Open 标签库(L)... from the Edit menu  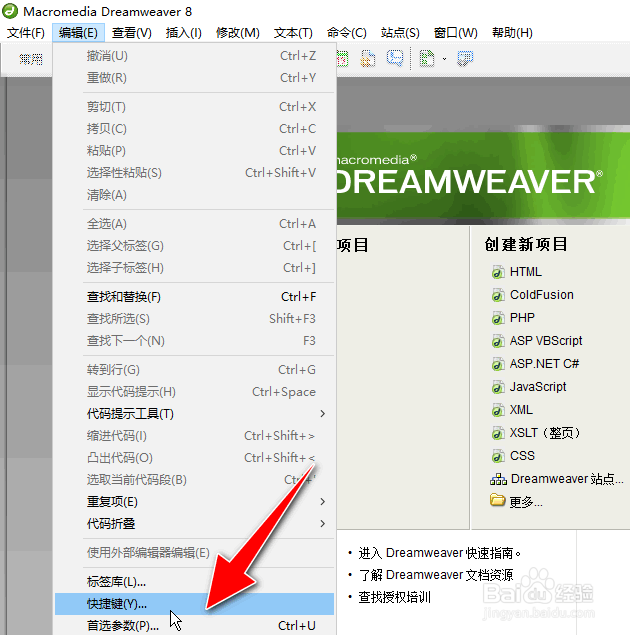[194, 582]
